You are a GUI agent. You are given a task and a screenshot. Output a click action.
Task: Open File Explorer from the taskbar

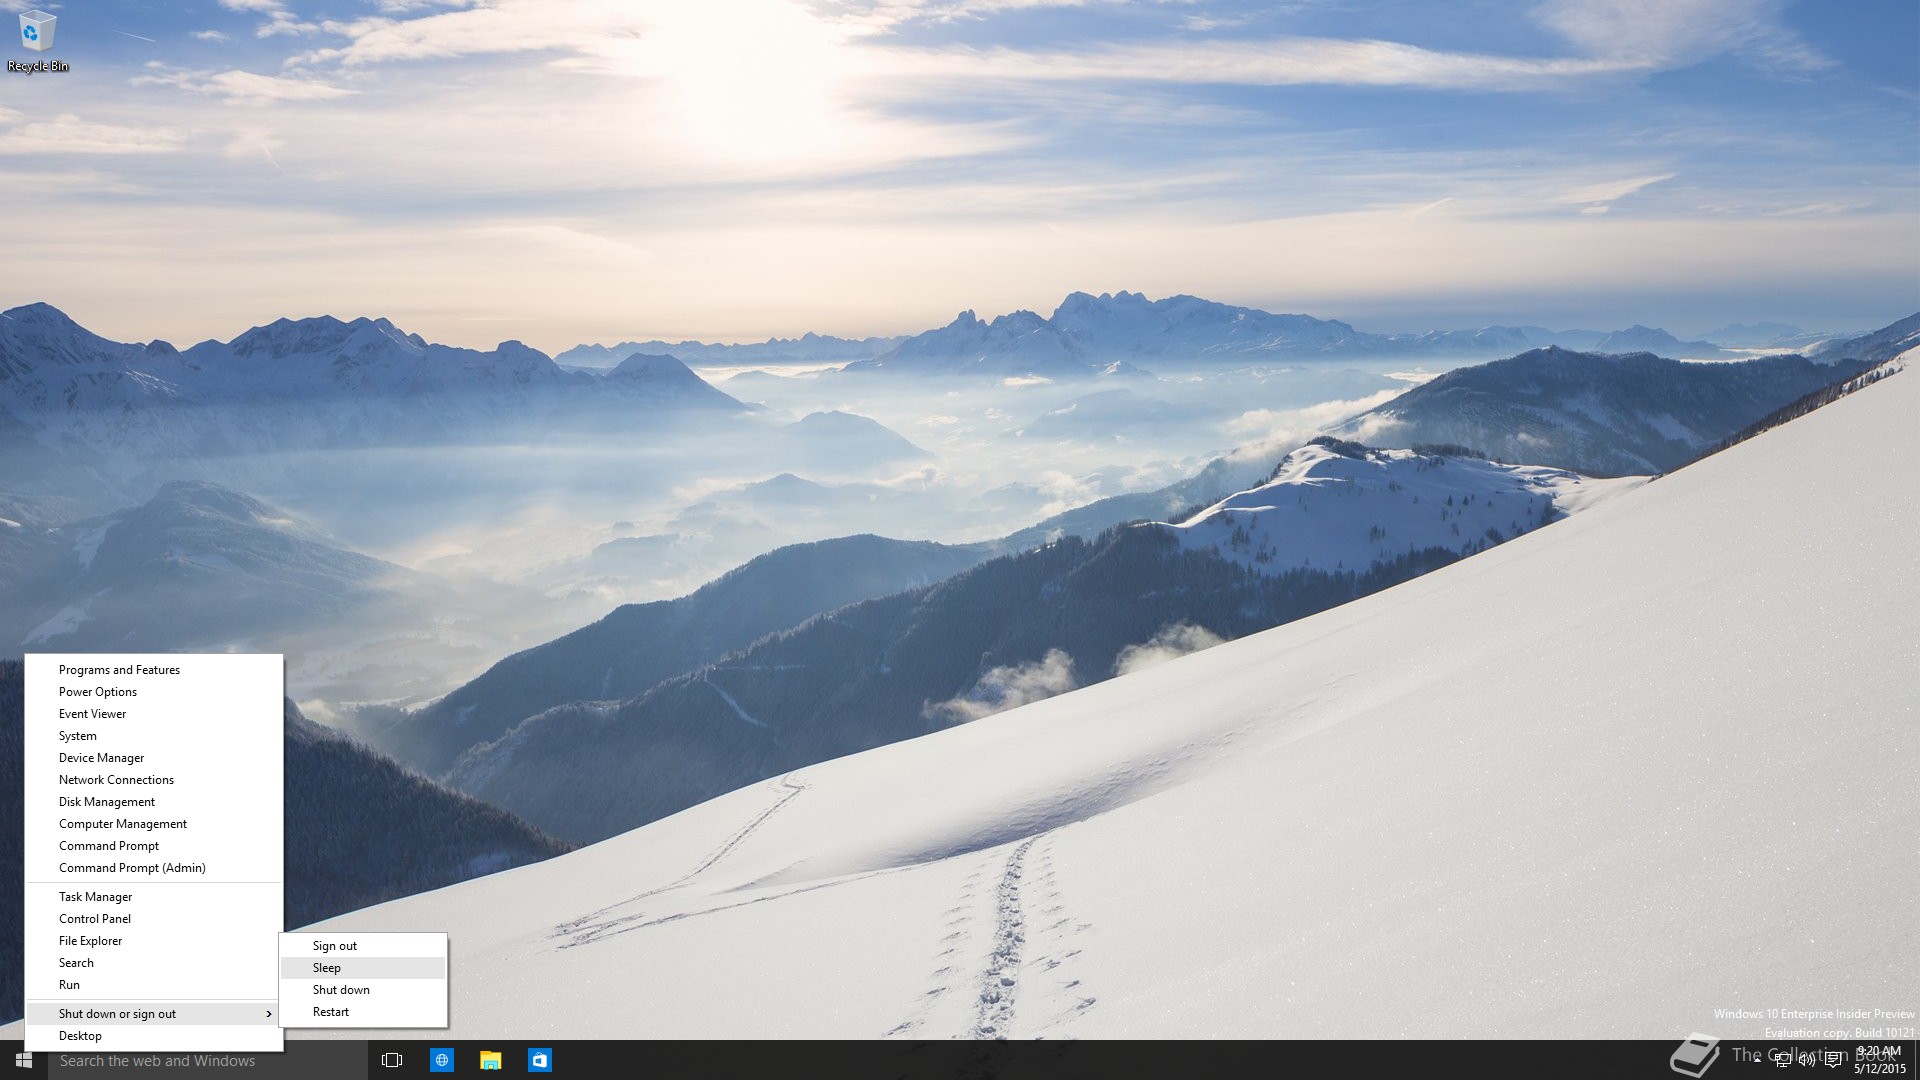490,1060
